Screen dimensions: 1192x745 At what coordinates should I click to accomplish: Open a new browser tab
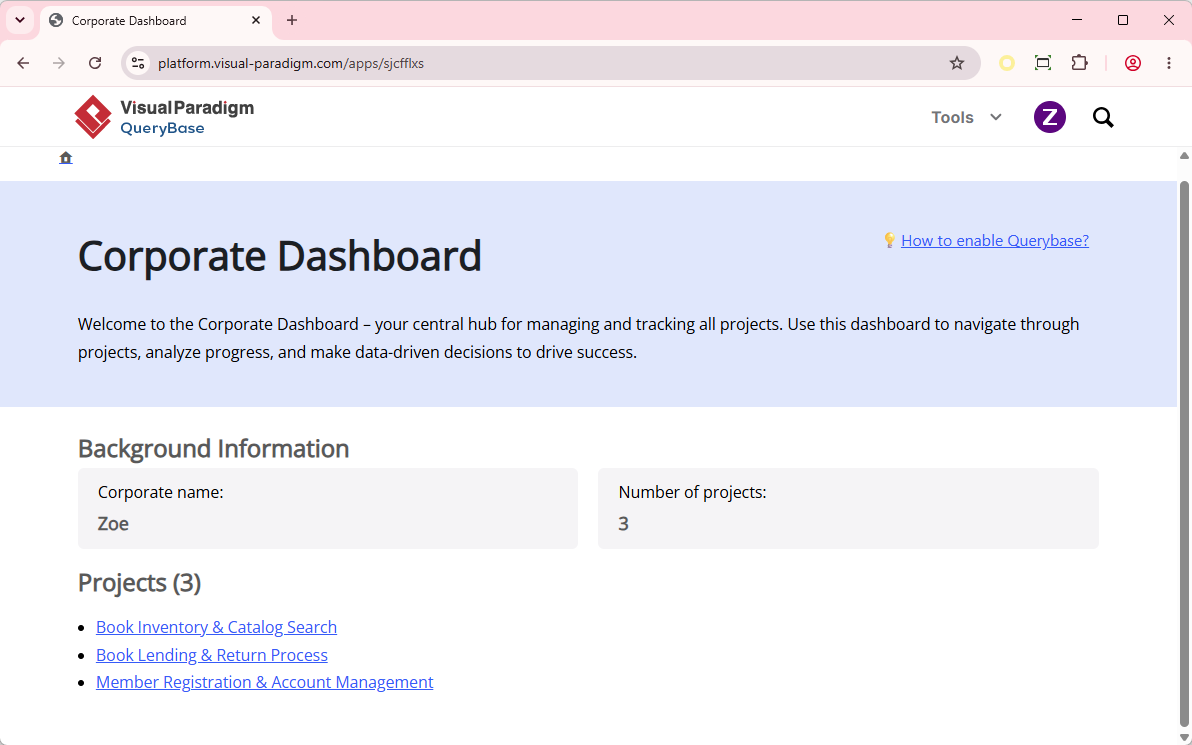tap(292, 21)
